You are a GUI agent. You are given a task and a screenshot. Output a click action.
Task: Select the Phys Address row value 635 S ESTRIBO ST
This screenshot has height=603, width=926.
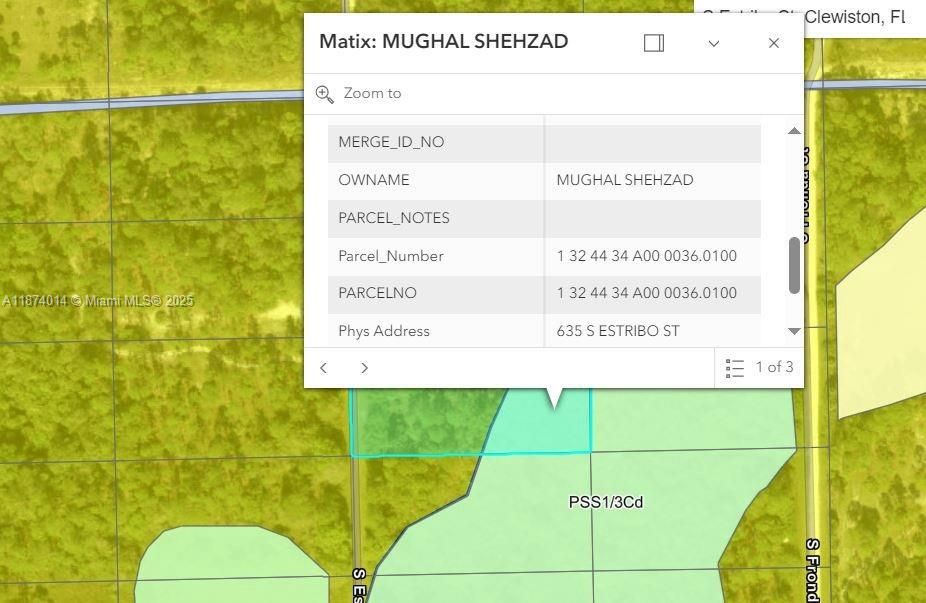tap(617, 330)
